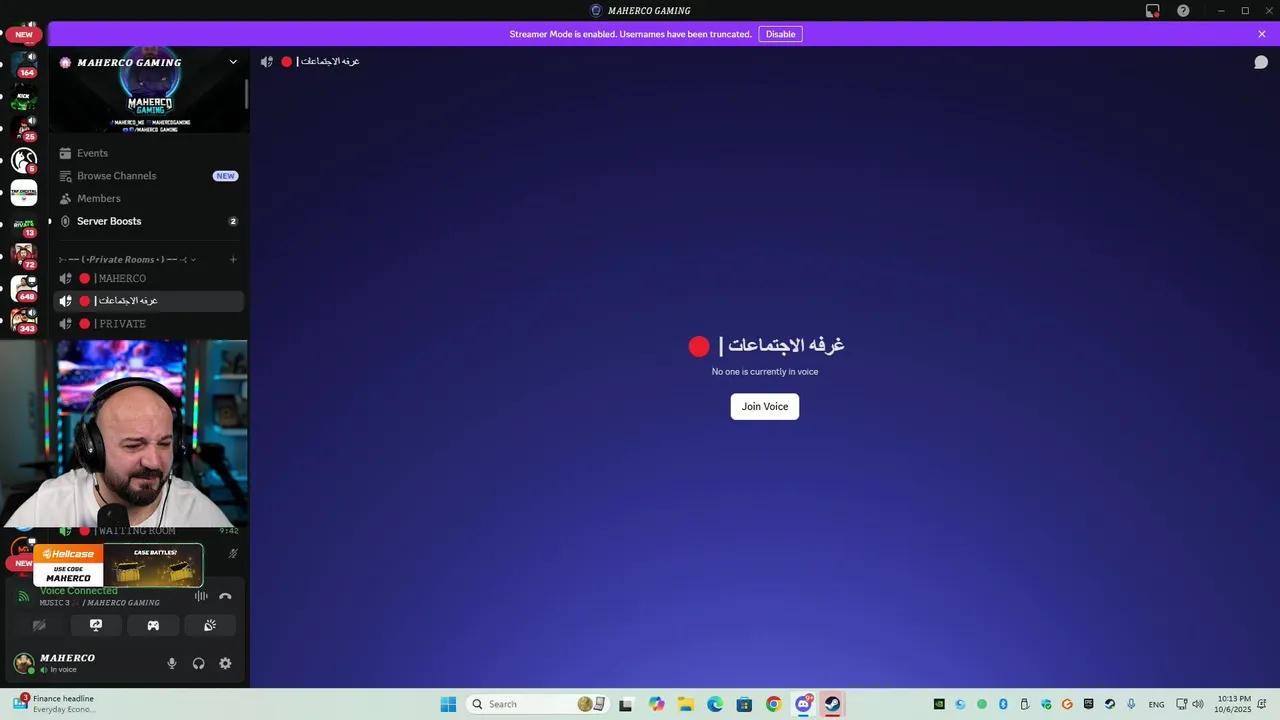Open MAHERCO user profile avatar
This screenshot has height=720, width=1280.
pos(23,663)
